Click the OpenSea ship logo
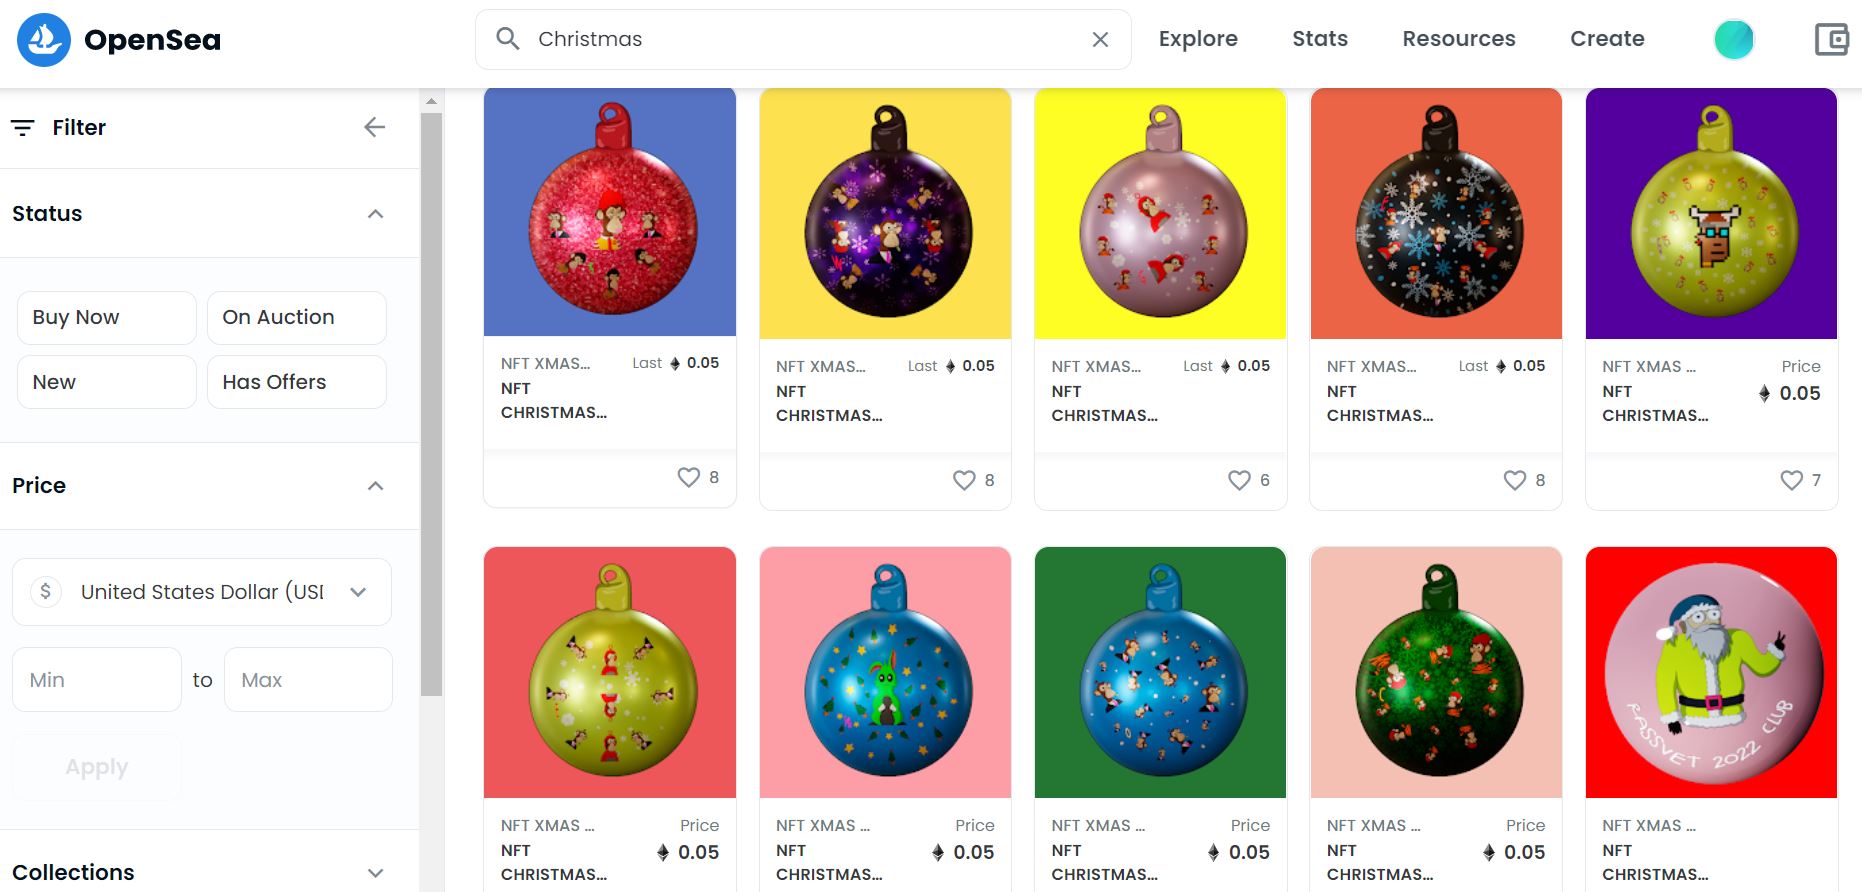This screenshot has width=1862, height=892. coord(44,40)
